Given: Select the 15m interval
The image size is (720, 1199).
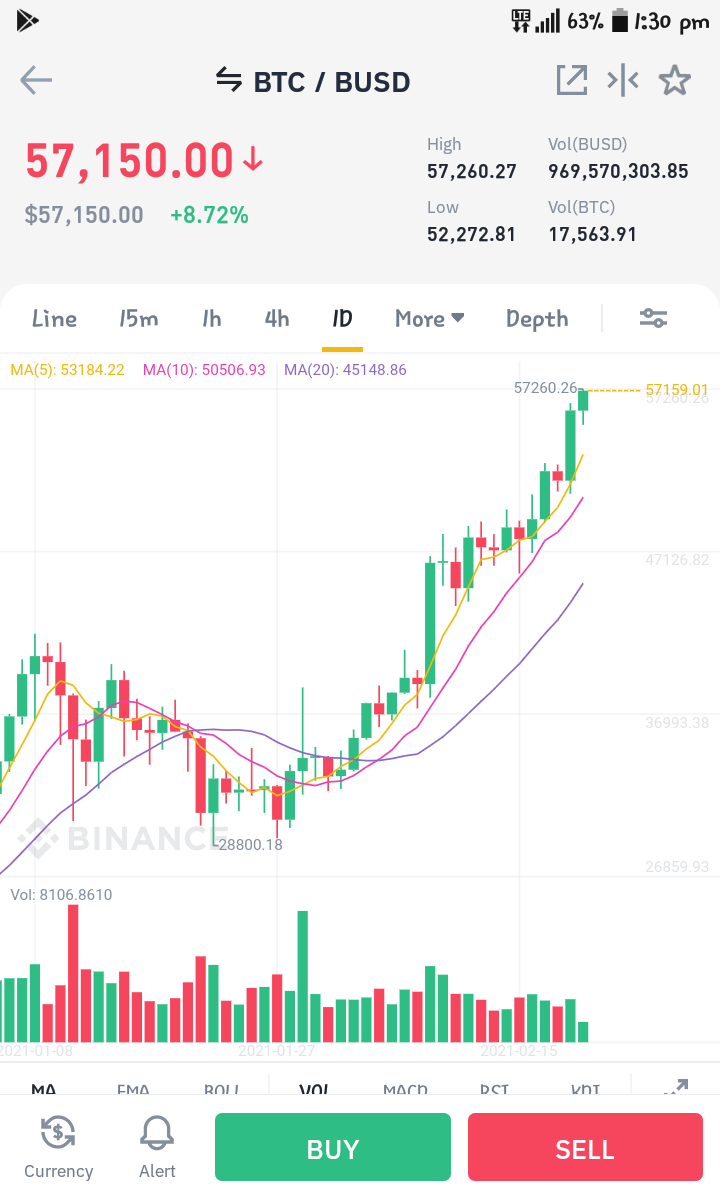Looking at the screenshot, I should [x=138, y=318].
